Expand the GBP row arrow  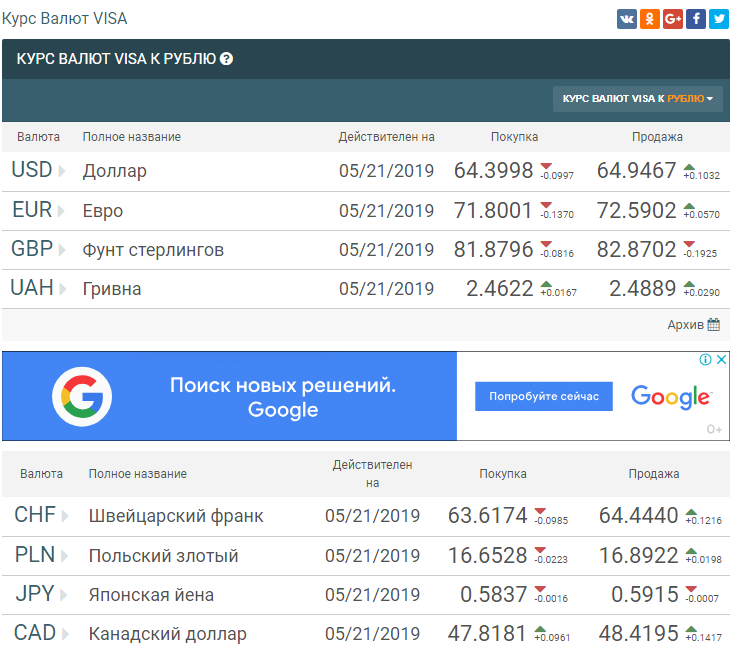(62, 249)
